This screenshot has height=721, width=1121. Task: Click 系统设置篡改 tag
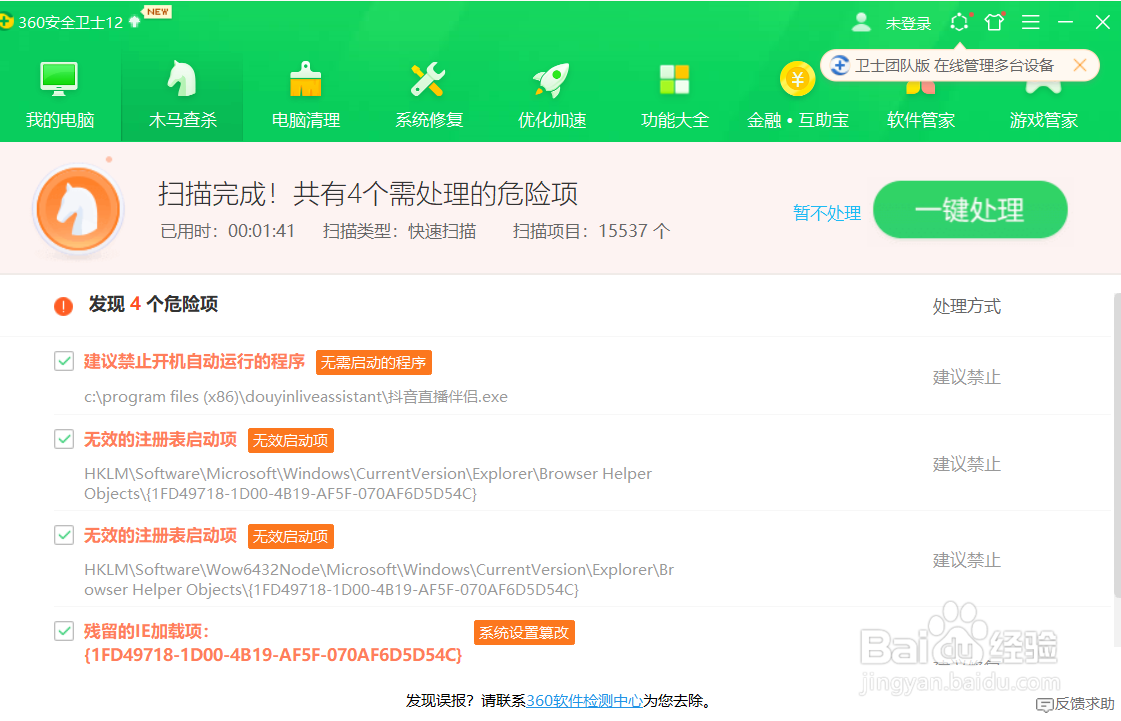coord(524,632)
